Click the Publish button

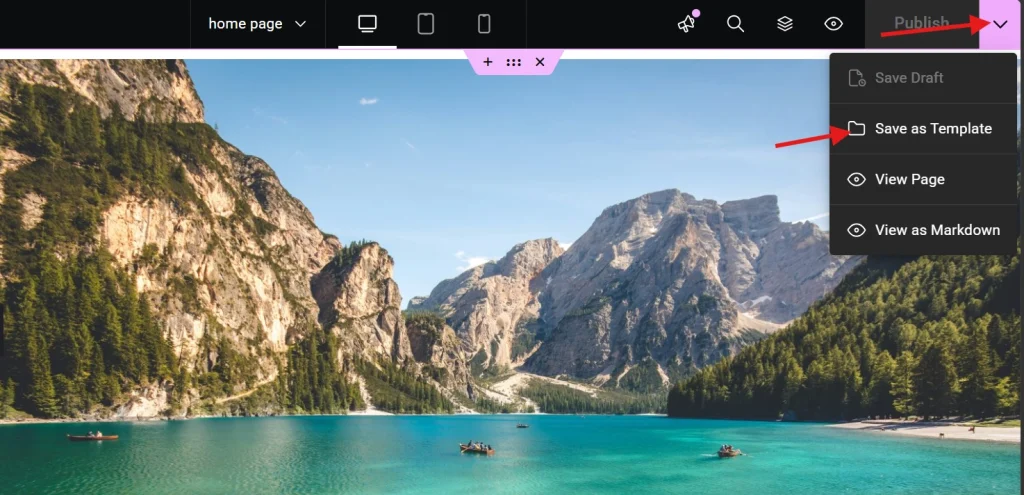[921, 24]
